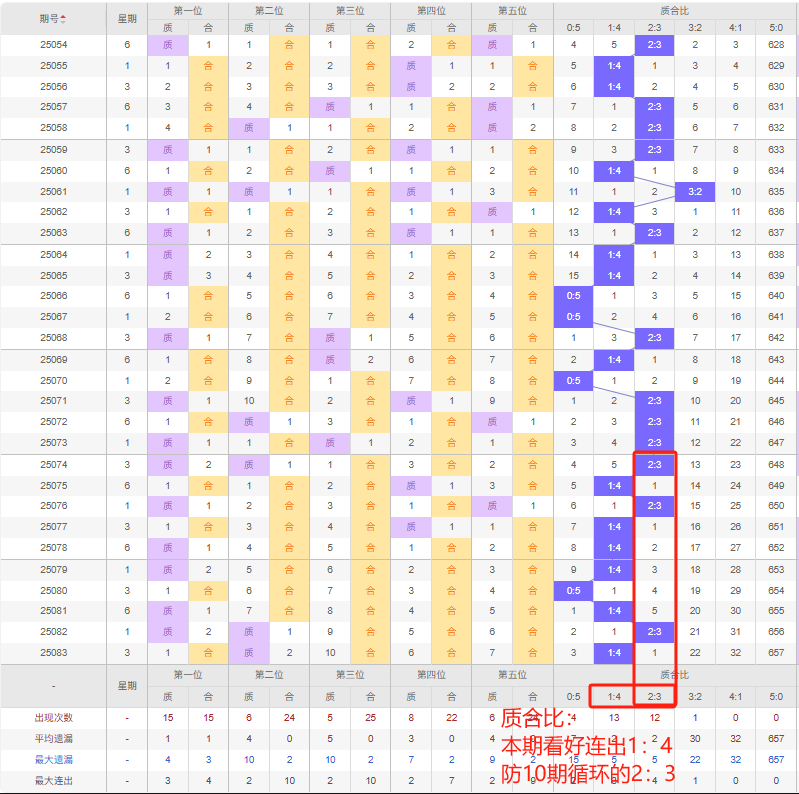799x794 pixels.
Task: Click issue number 25069 in 期号 column
Action: 54,359
